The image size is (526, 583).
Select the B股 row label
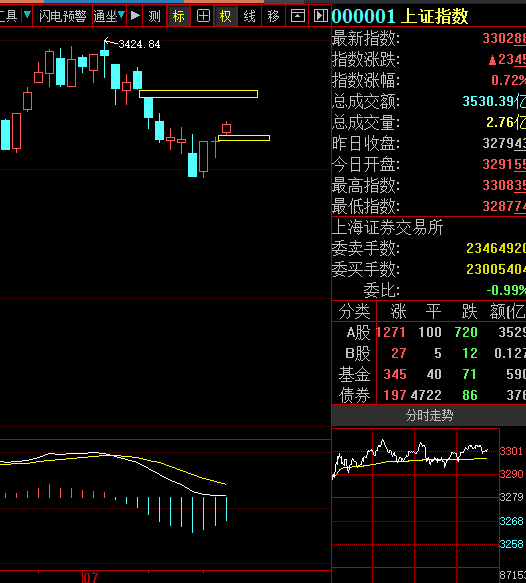[x=358, y=353]
